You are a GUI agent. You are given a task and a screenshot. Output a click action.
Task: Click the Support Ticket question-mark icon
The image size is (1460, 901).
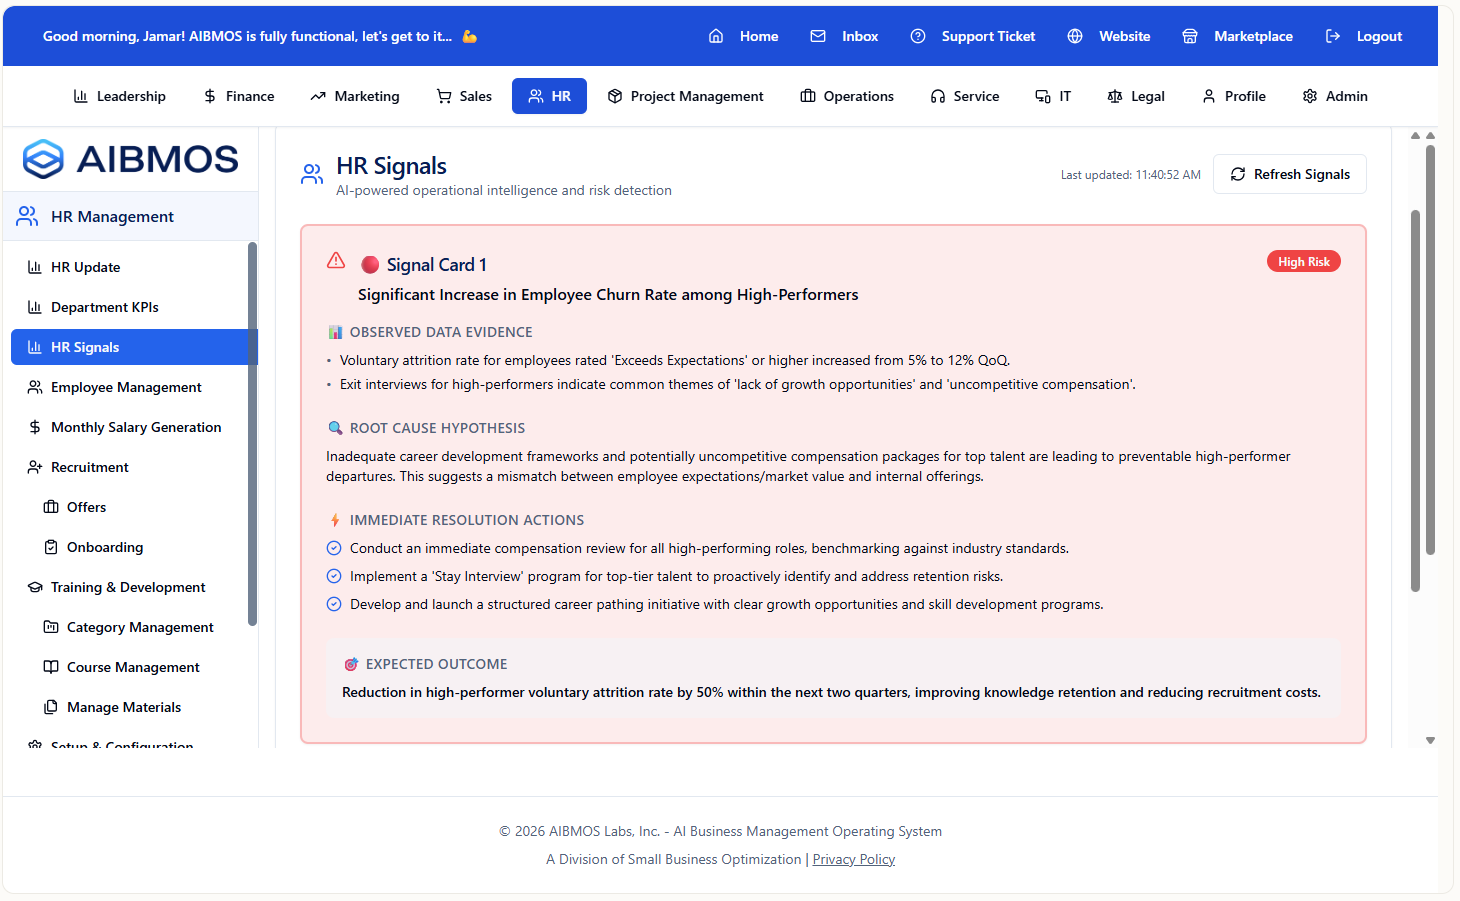[918, 36]
